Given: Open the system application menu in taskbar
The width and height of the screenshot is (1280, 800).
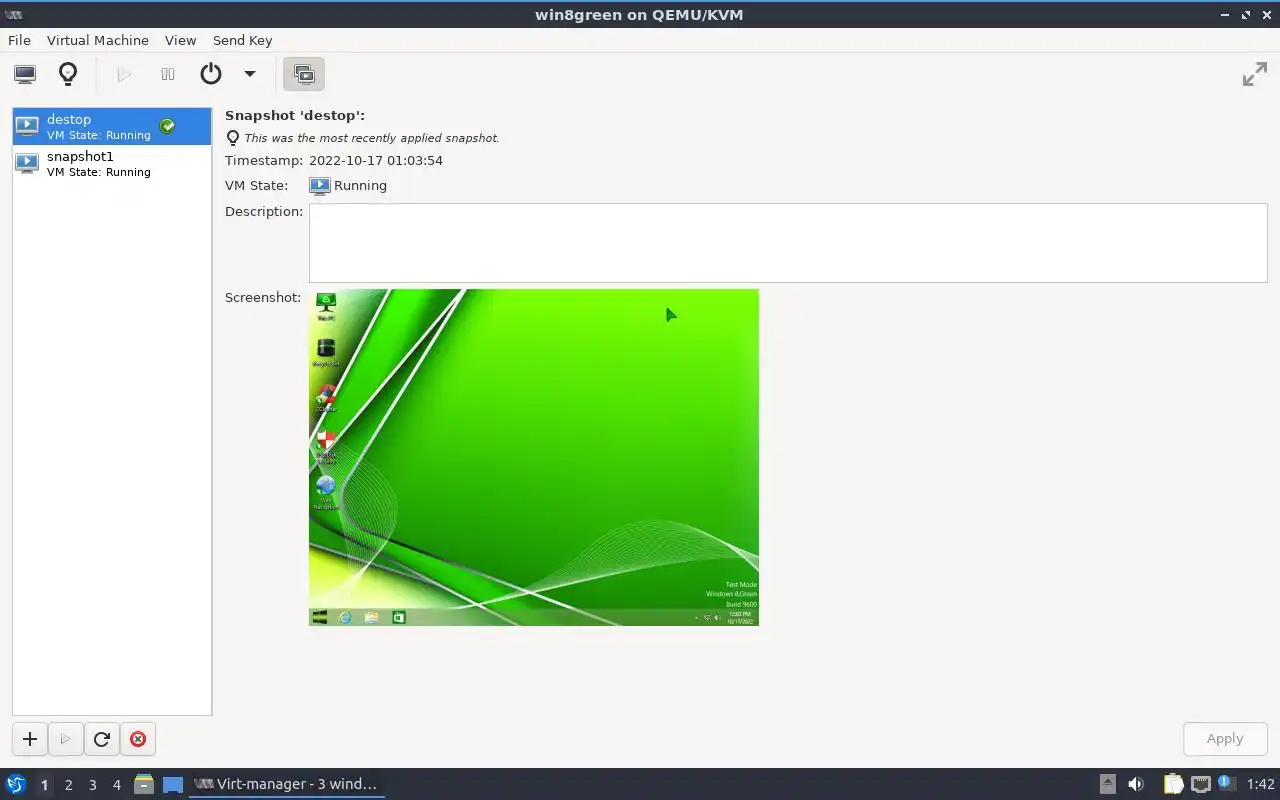Looking at the screenshot, I should (16, 784).
